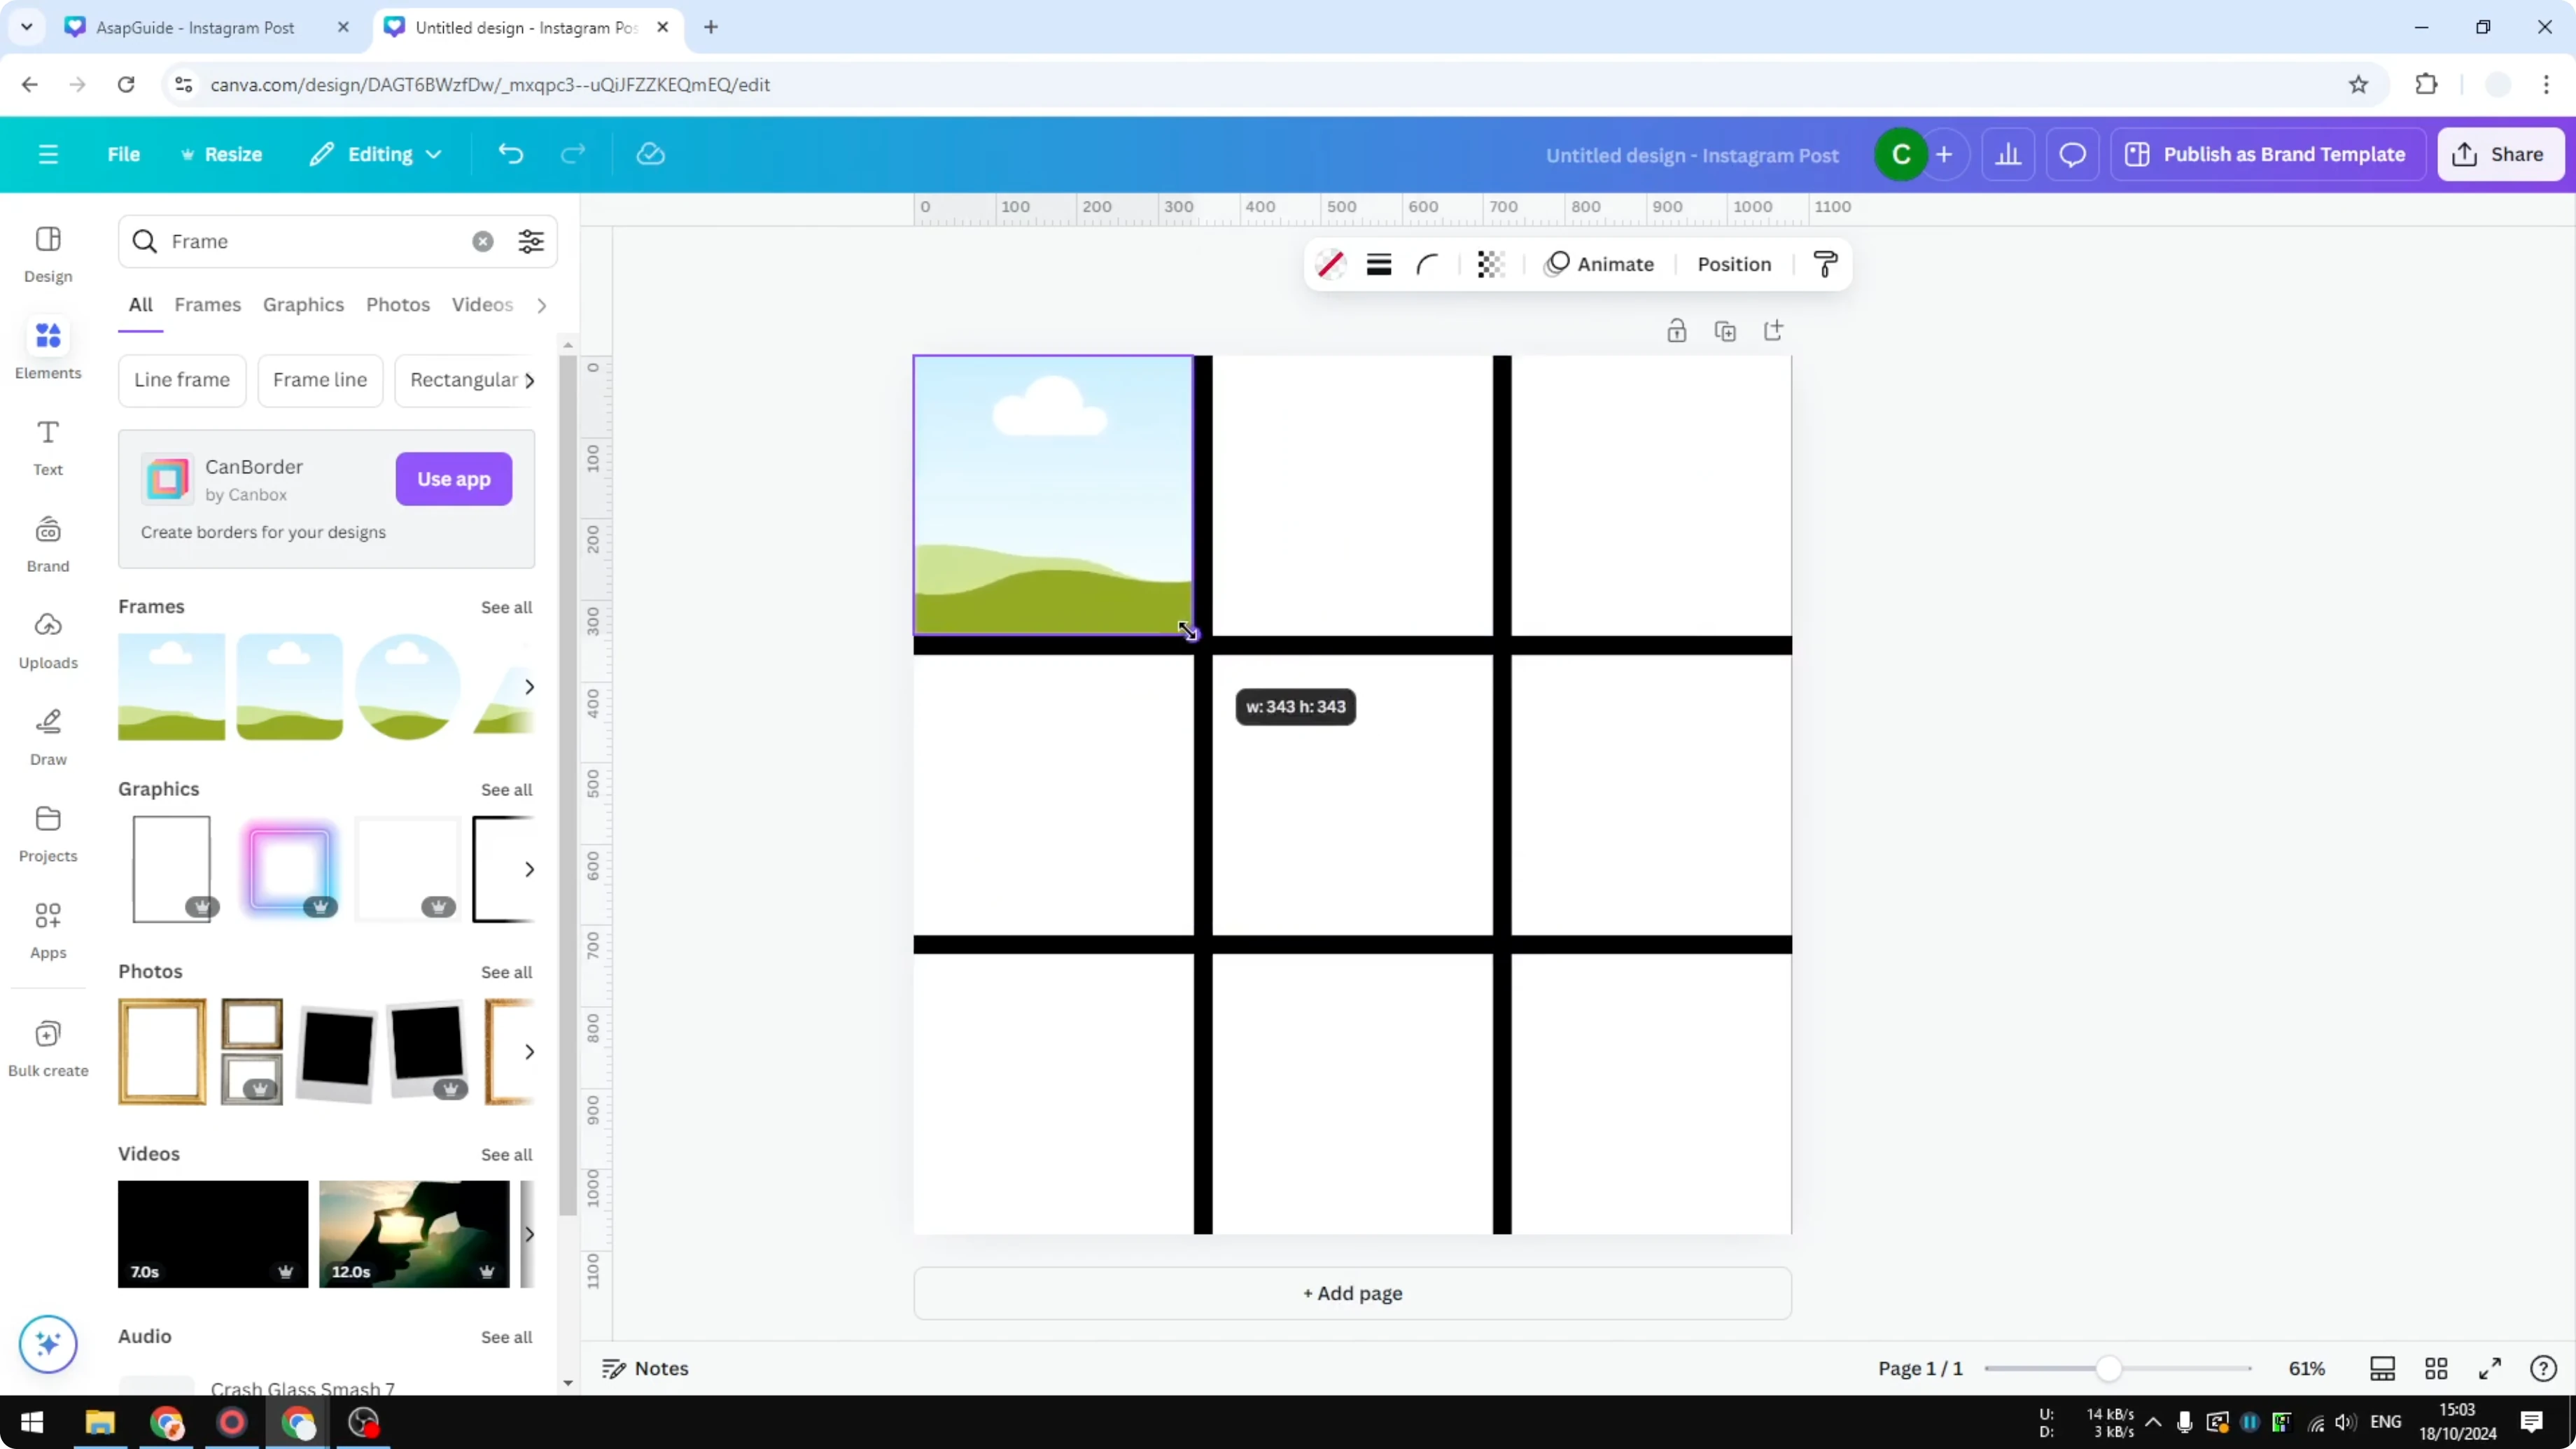2576x1449 pixels.
Task: Select the copy style roller tool
Action: (1824, 264)
